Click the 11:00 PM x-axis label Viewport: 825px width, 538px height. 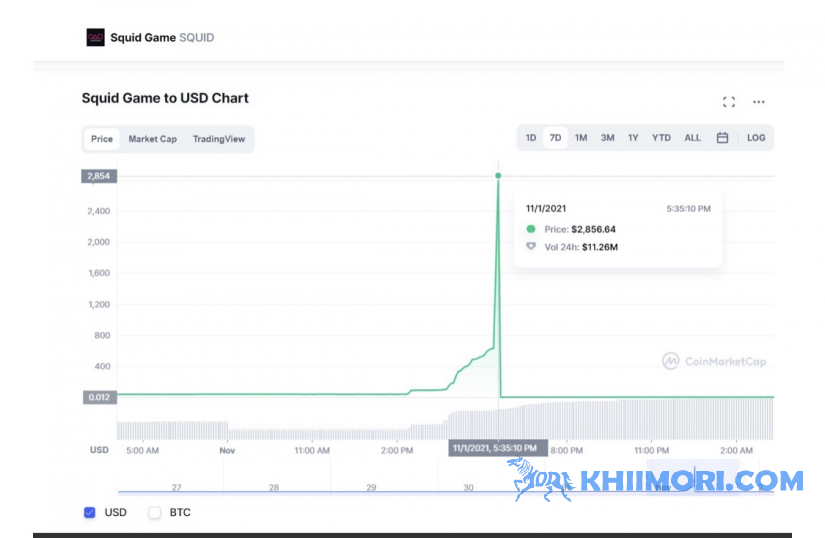(651, 451)
